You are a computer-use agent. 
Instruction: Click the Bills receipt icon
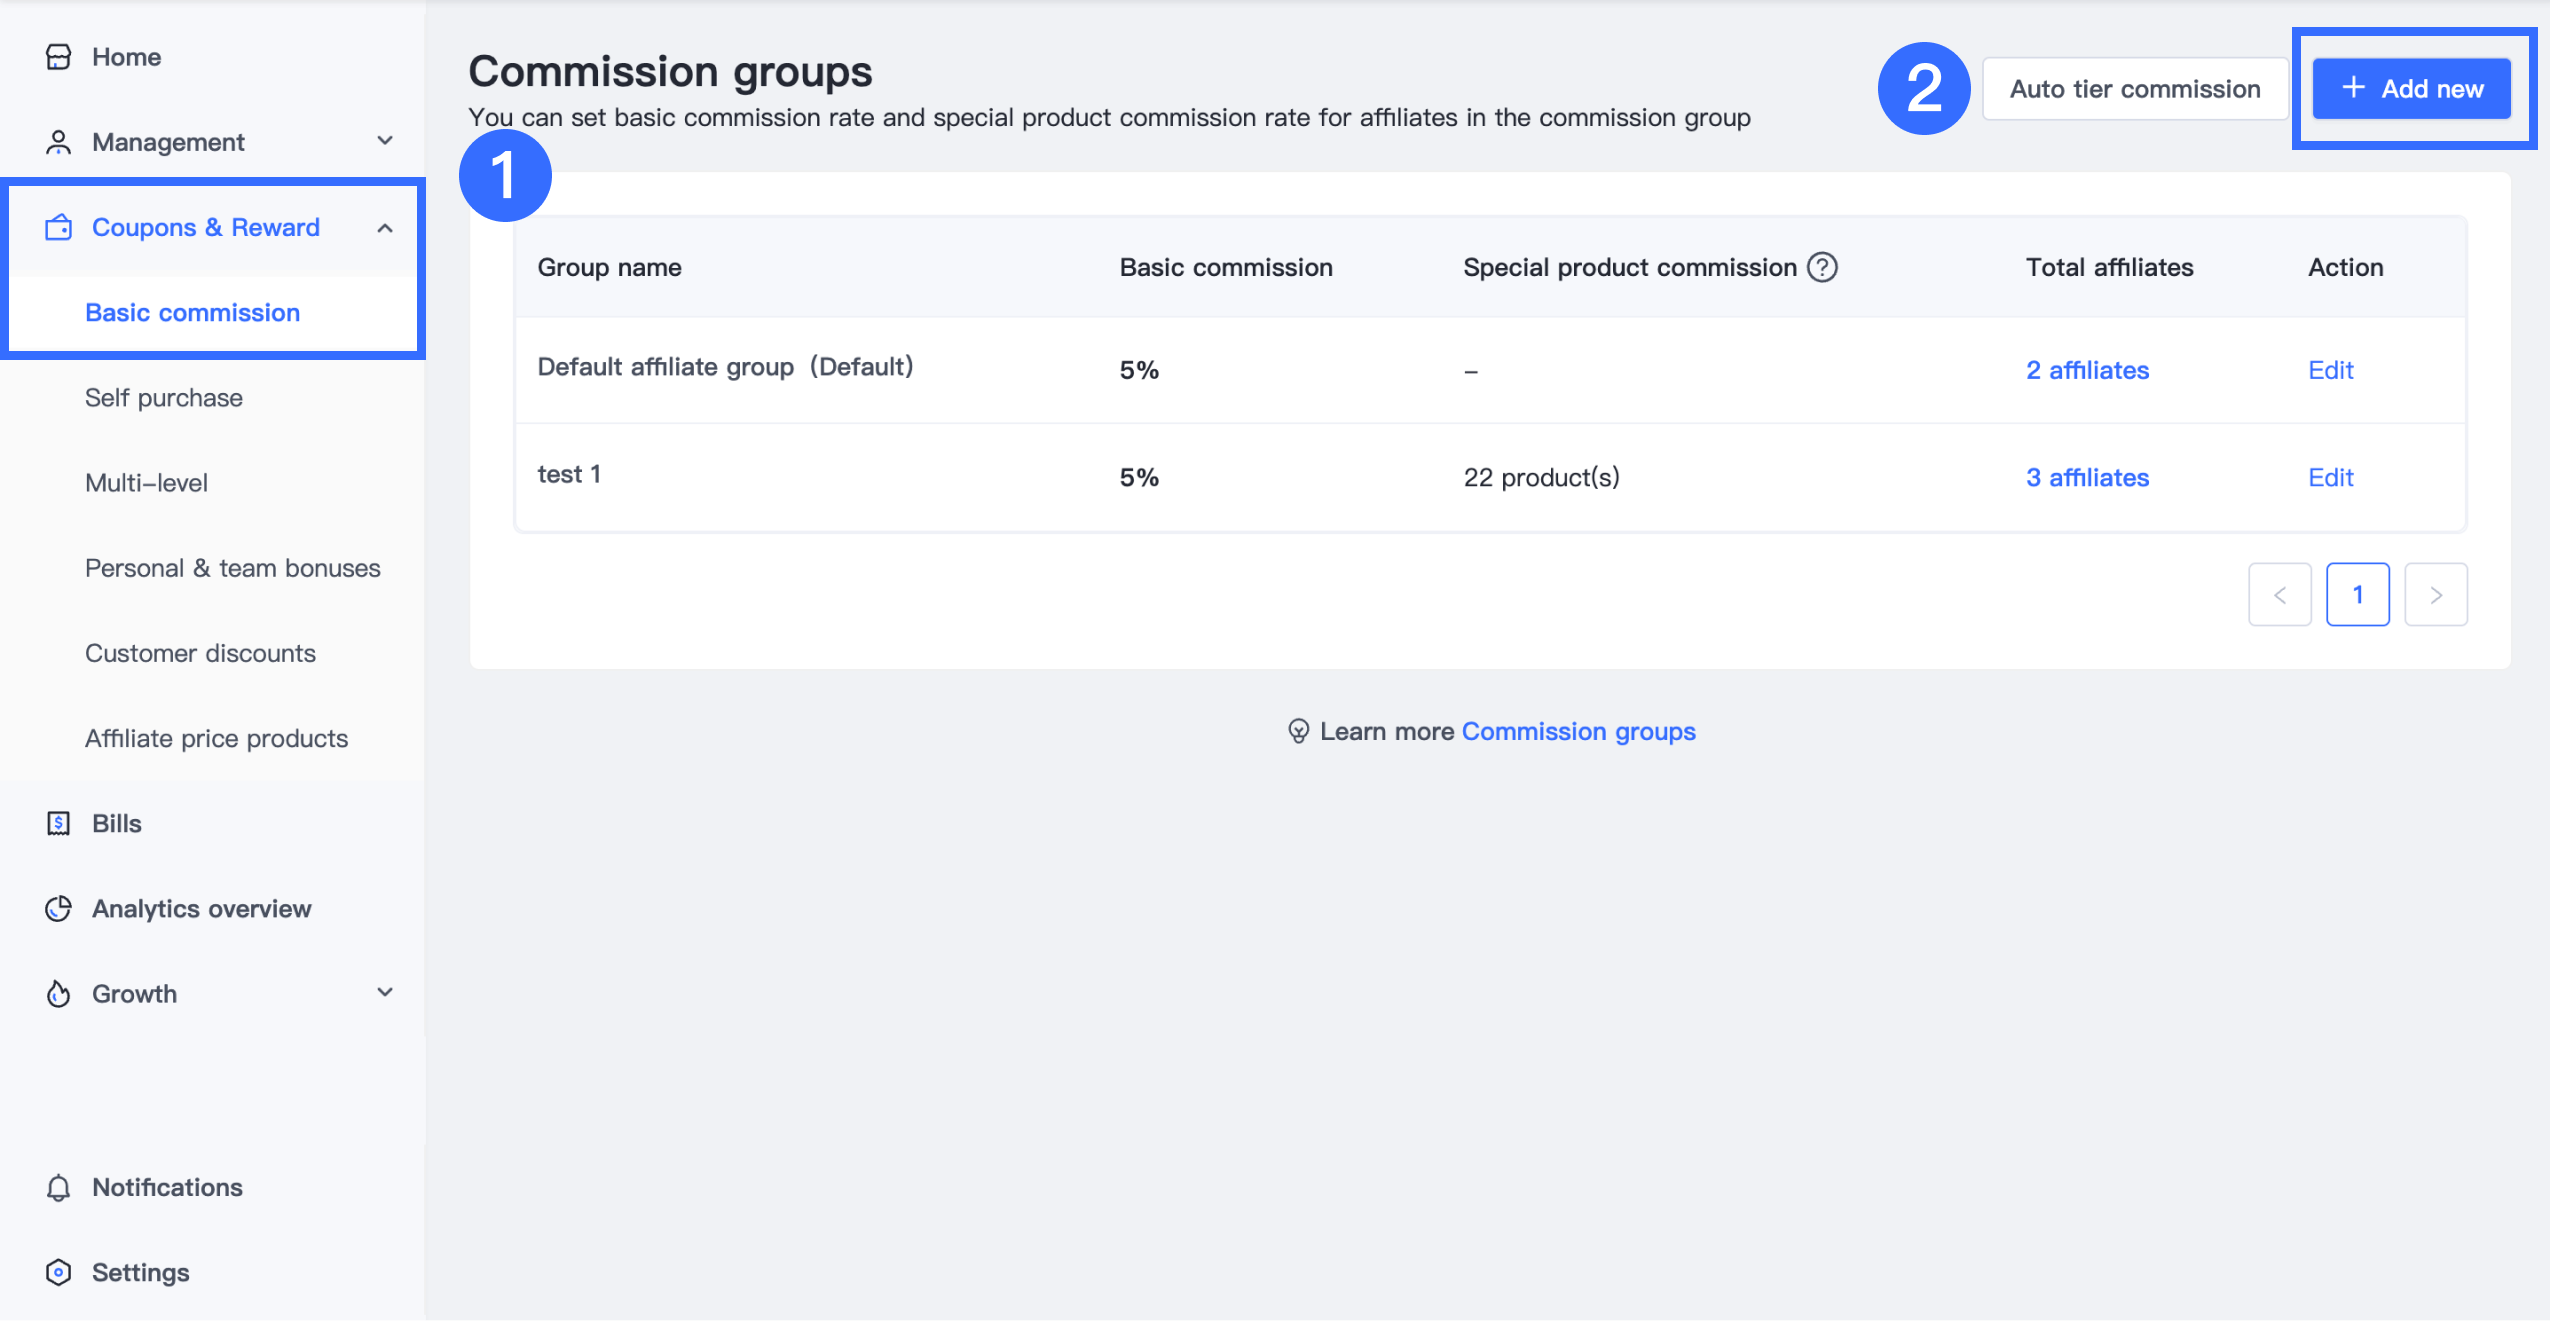[58, 823]
